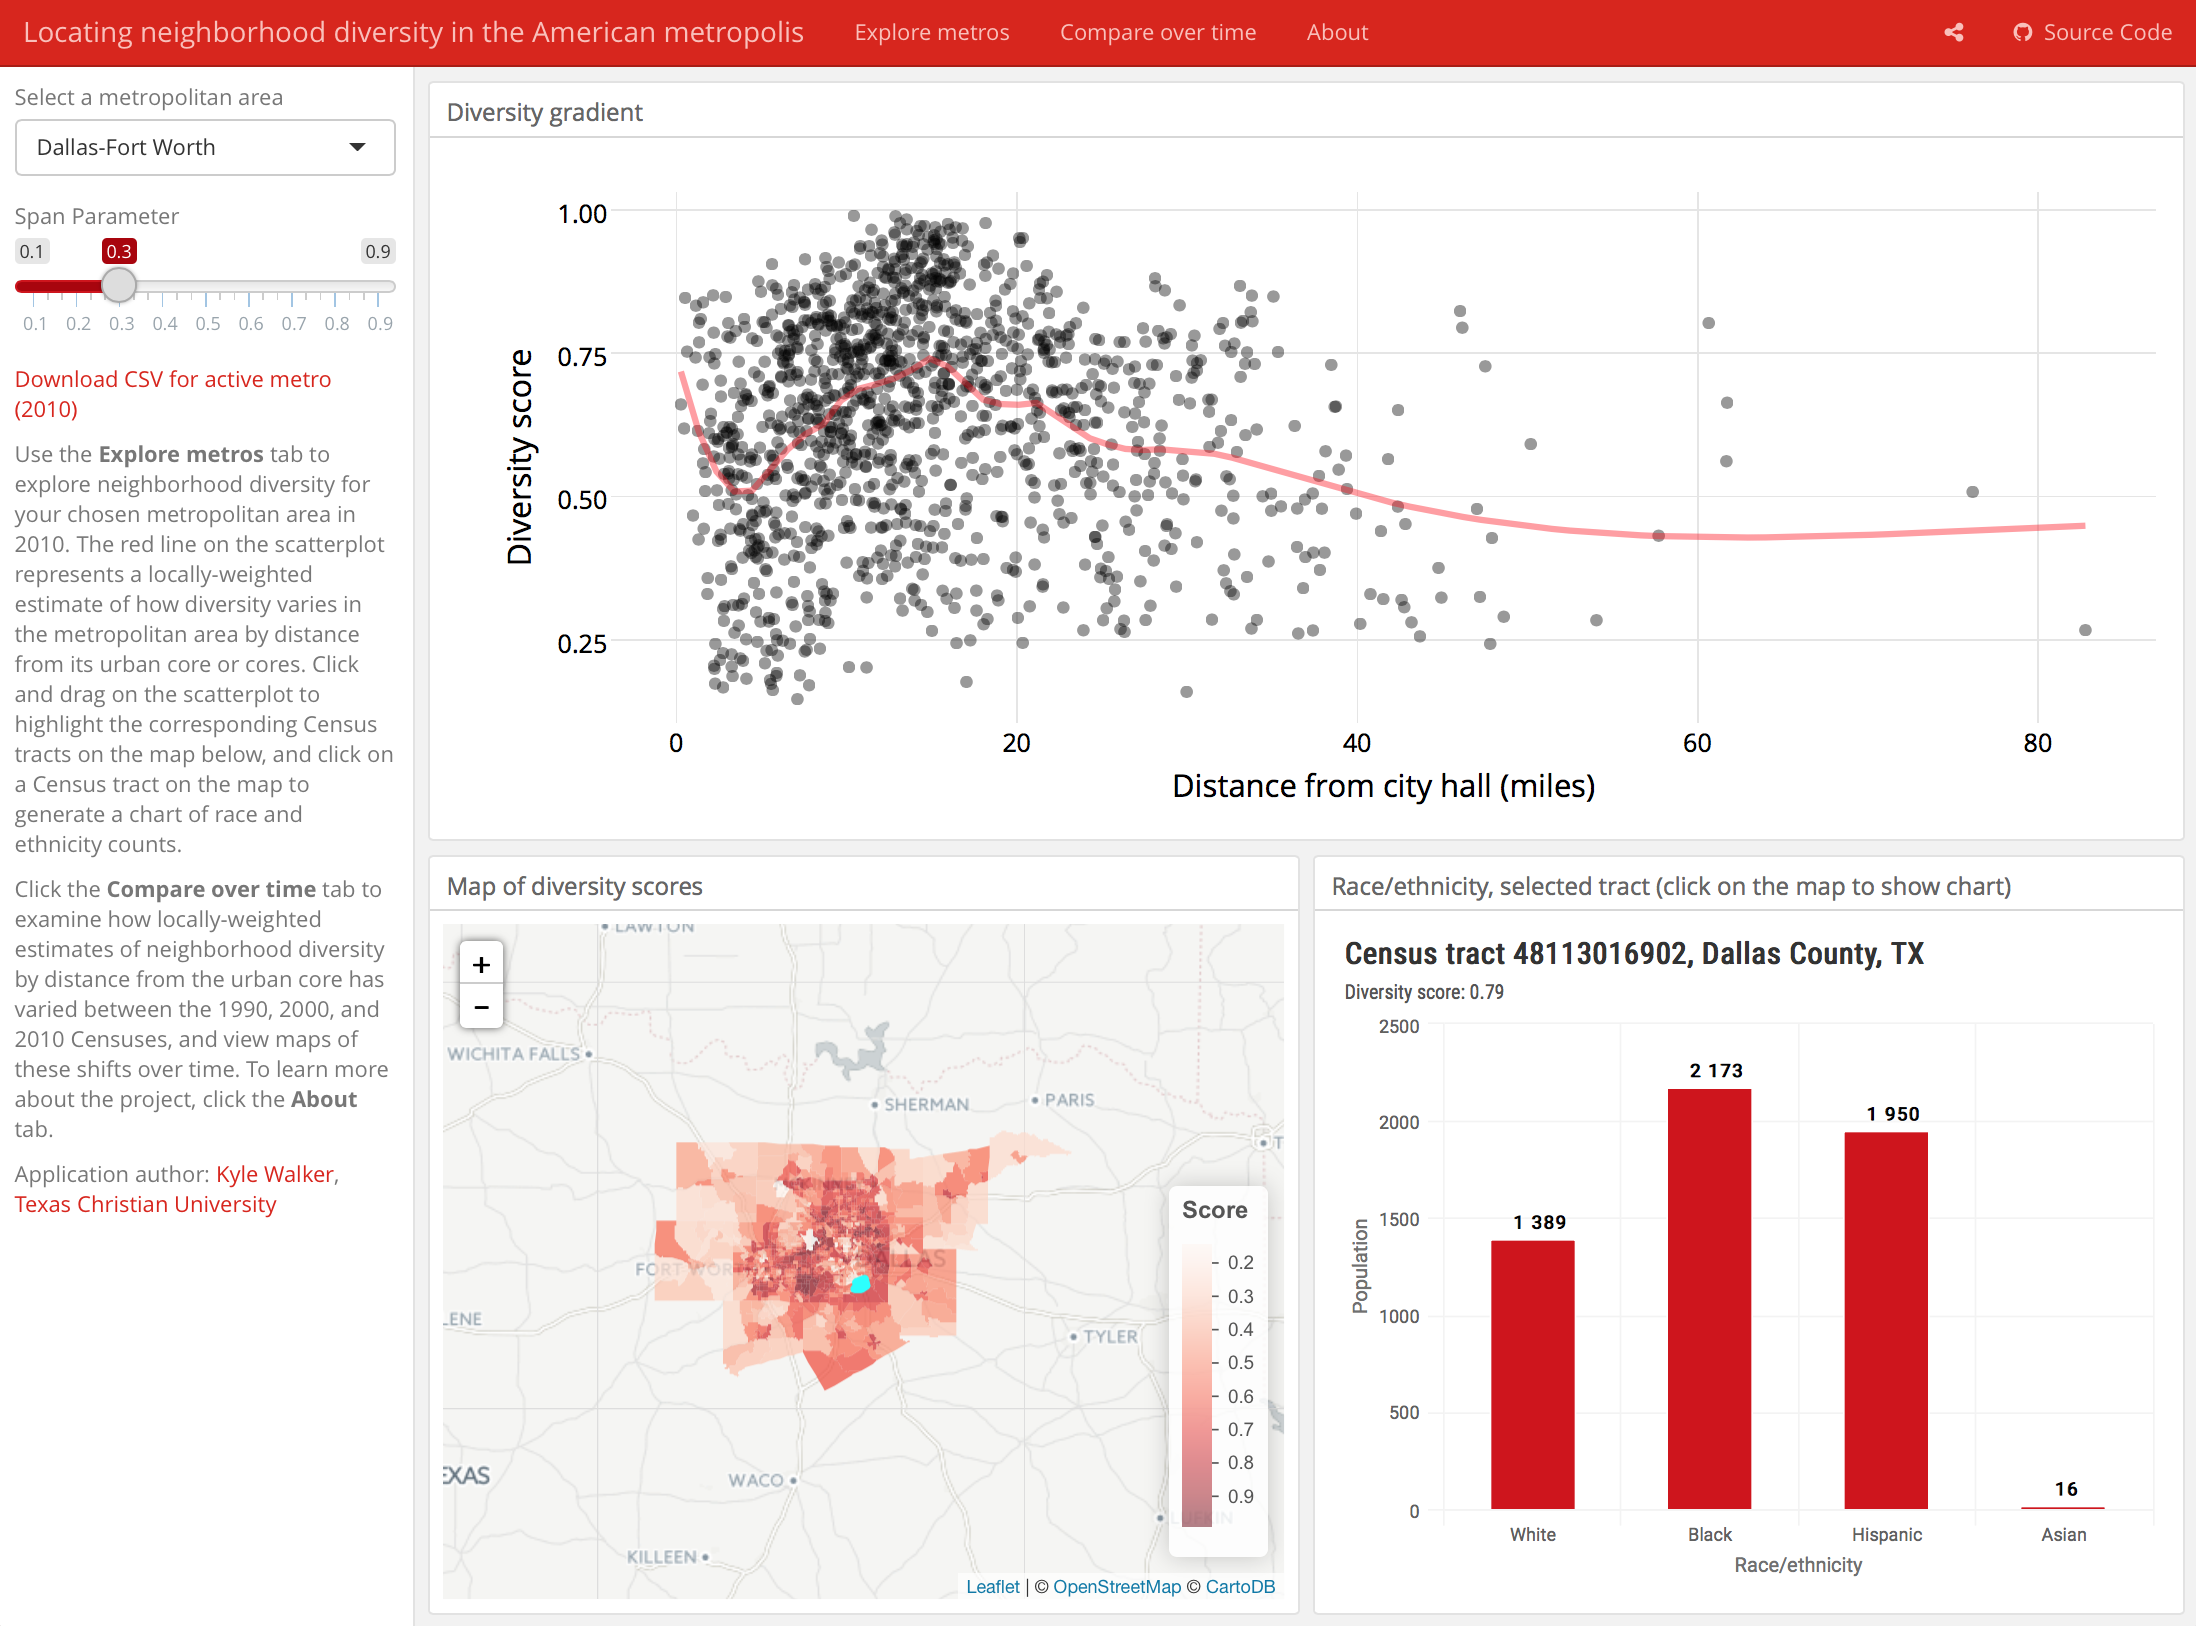Open the OpenStreetMap attribution link
The width and height of the screenshot is (2196, 1626).
[x=1116, y=1587]
